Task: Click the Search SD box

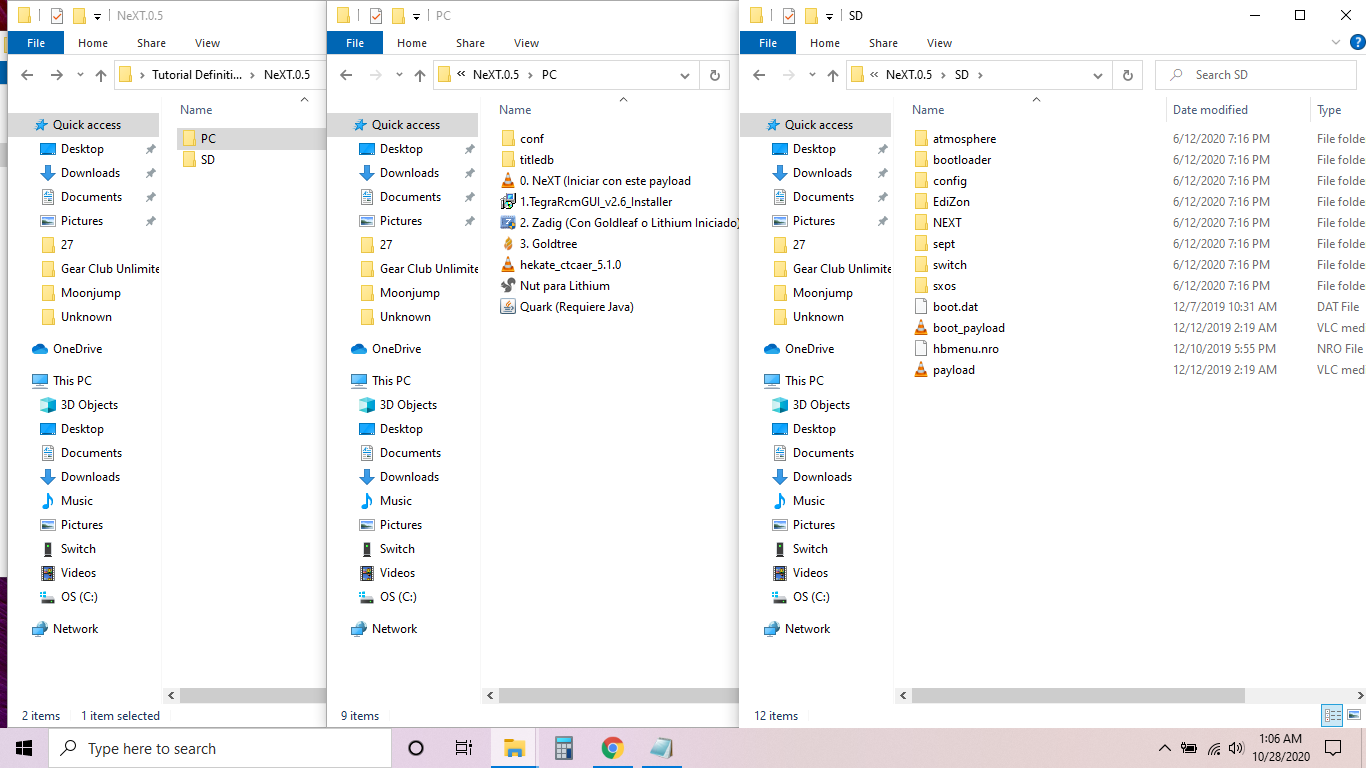Action: (1257, 75)
